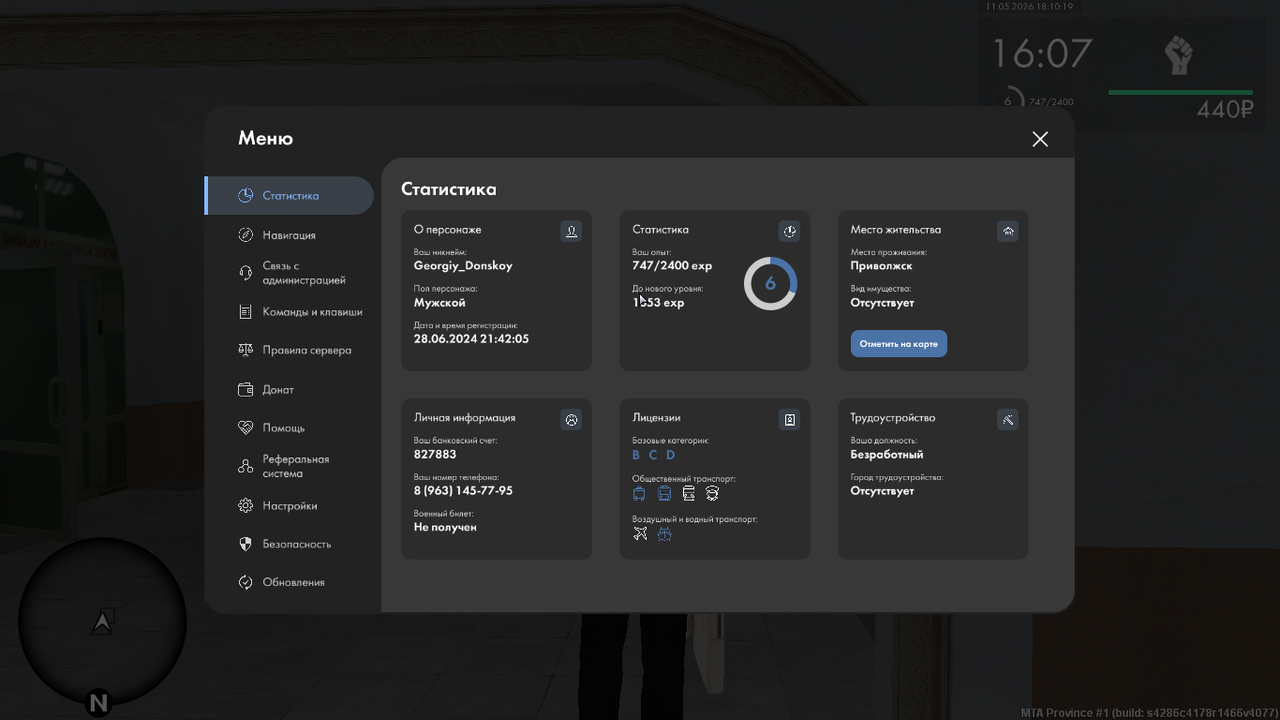
Task: Open the Статистика menu section
Action: (289, 196)
